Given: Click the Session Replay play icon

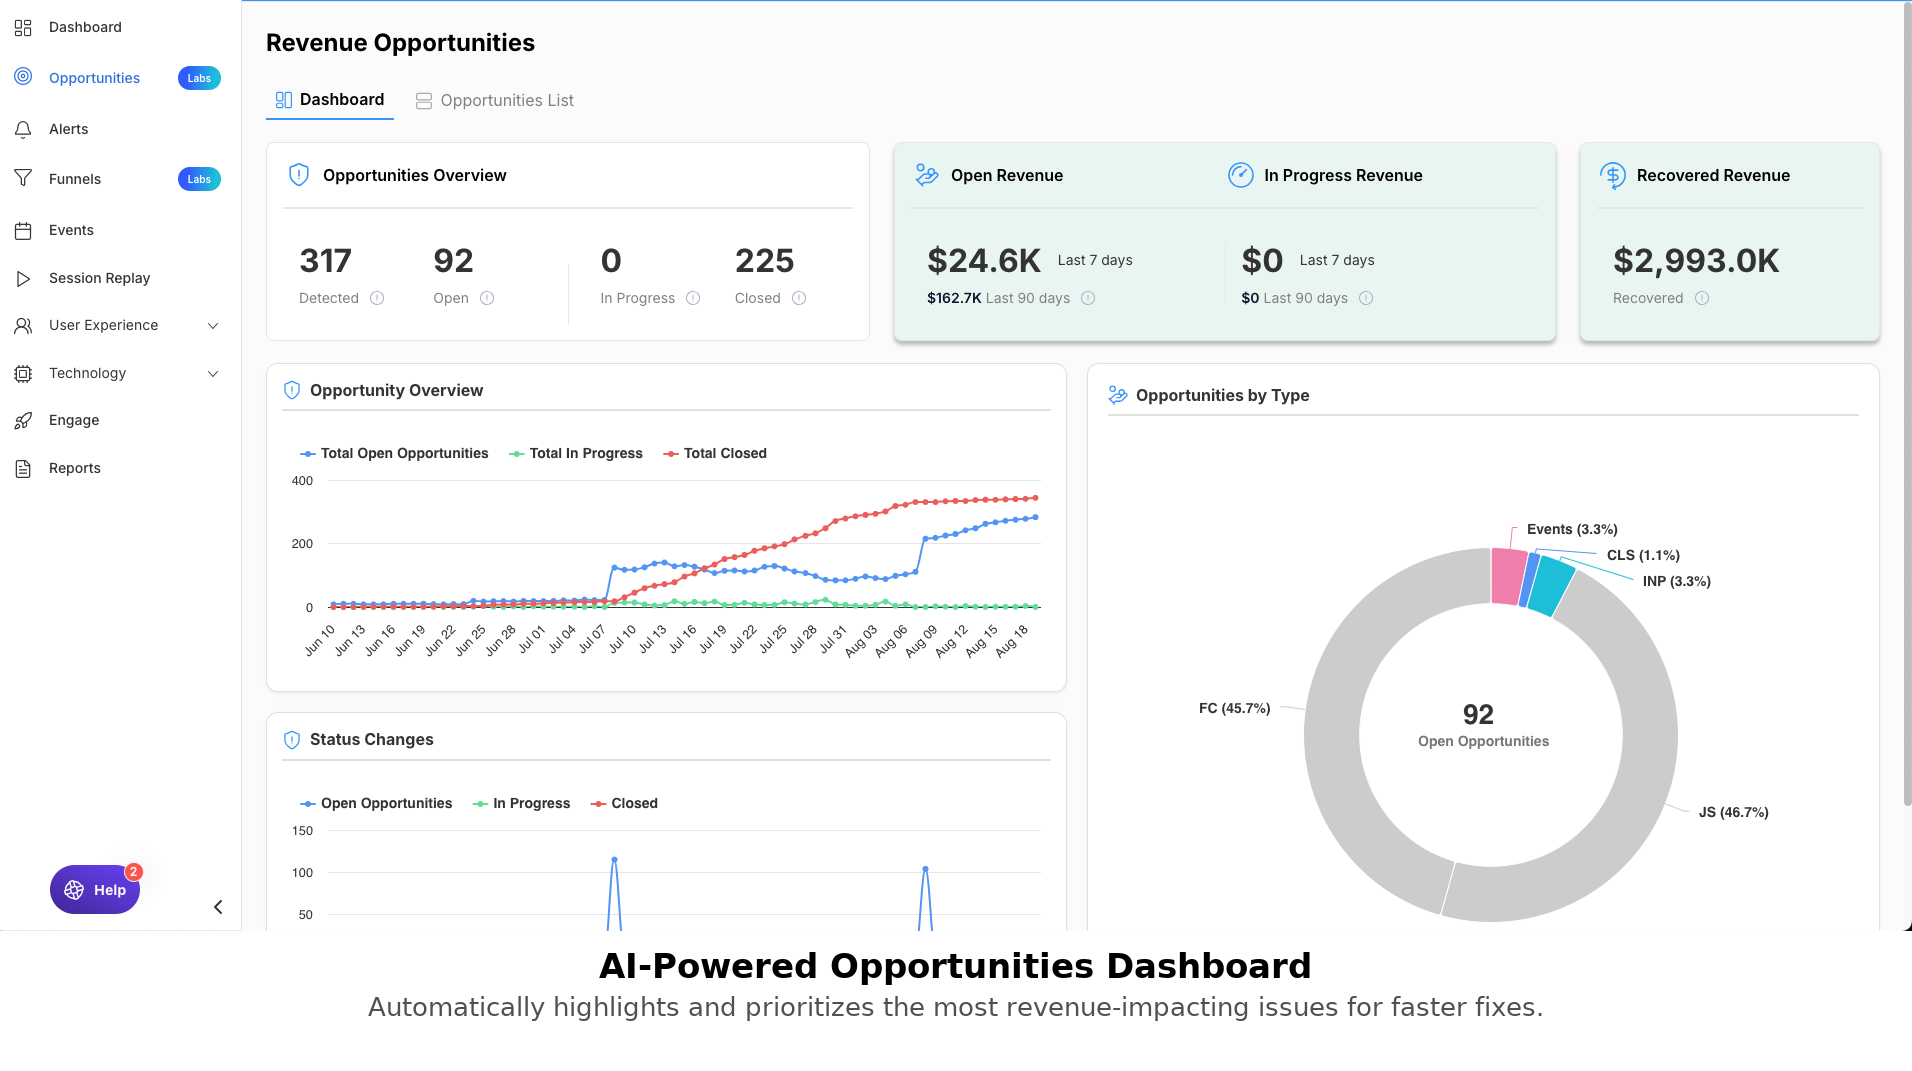Looking at the screenshot, I should (23, 279).
